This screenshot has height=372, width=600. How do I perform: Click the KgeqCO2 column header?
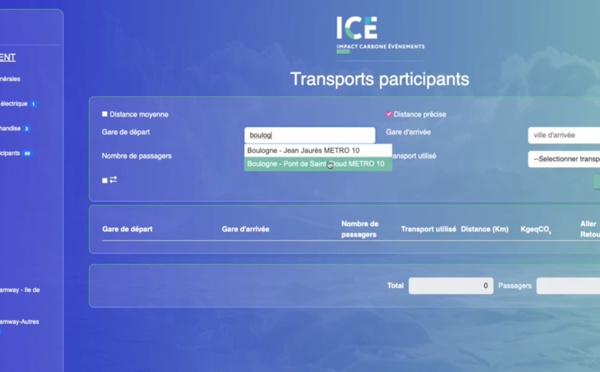536,229
